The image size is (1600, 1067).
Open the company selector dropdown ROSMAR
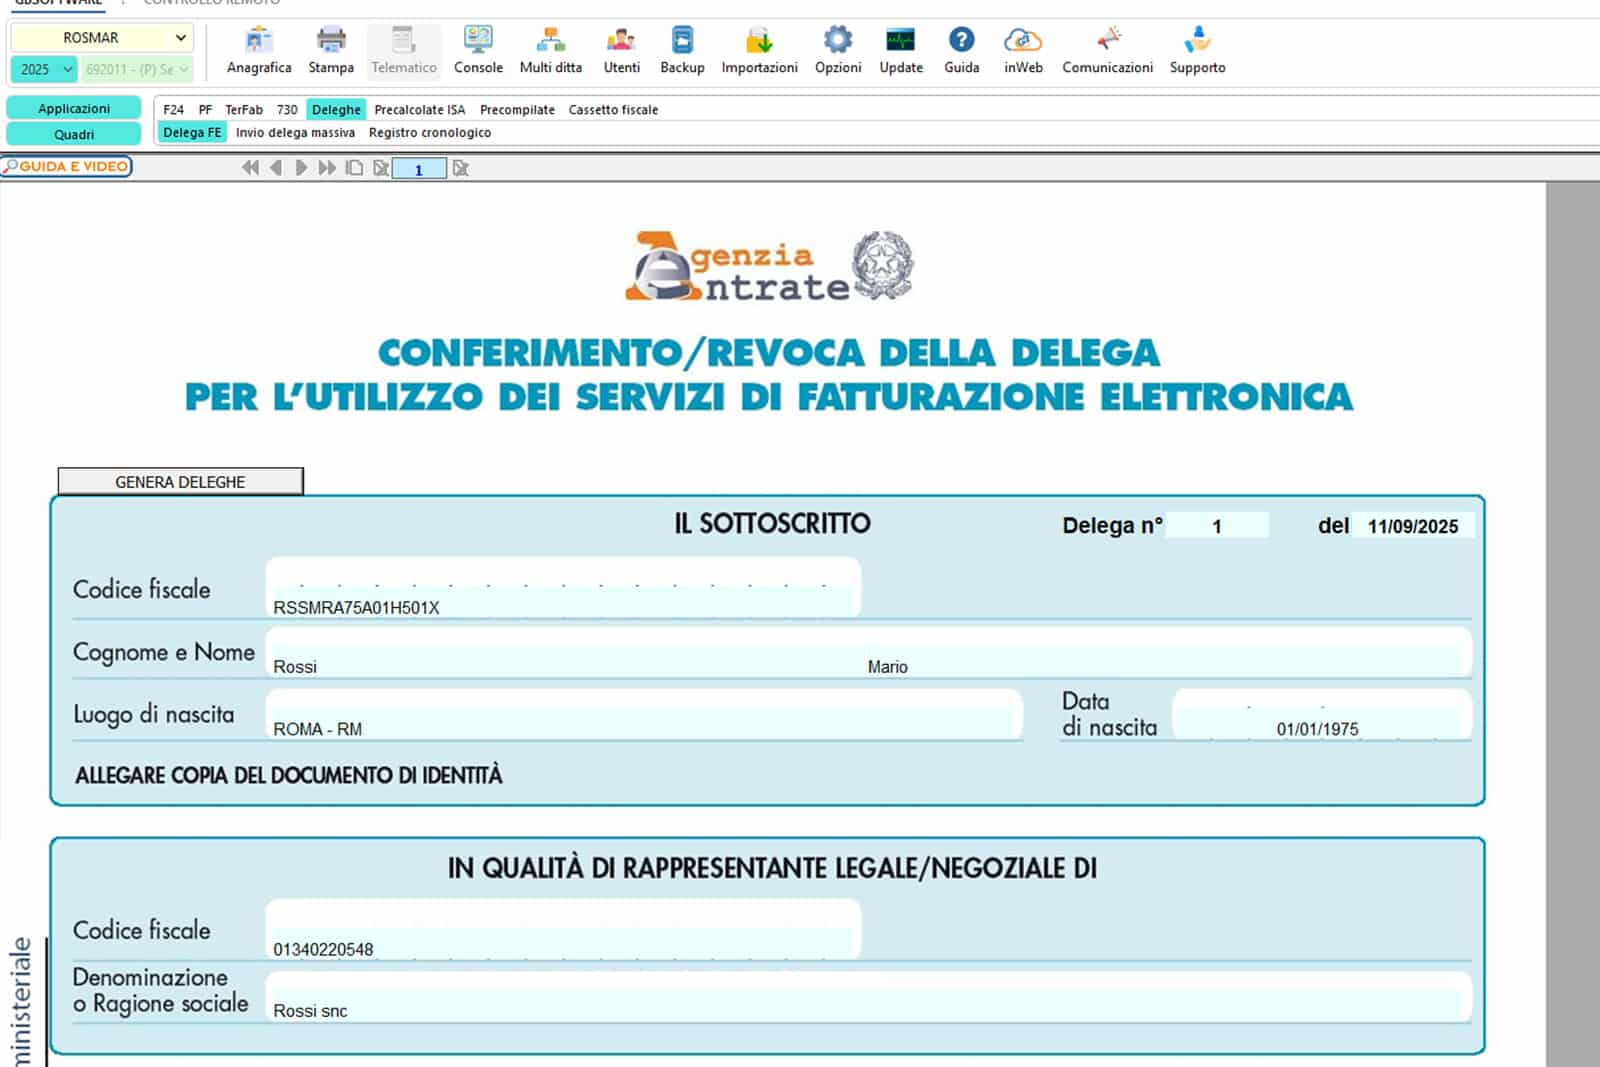[103, 37]
